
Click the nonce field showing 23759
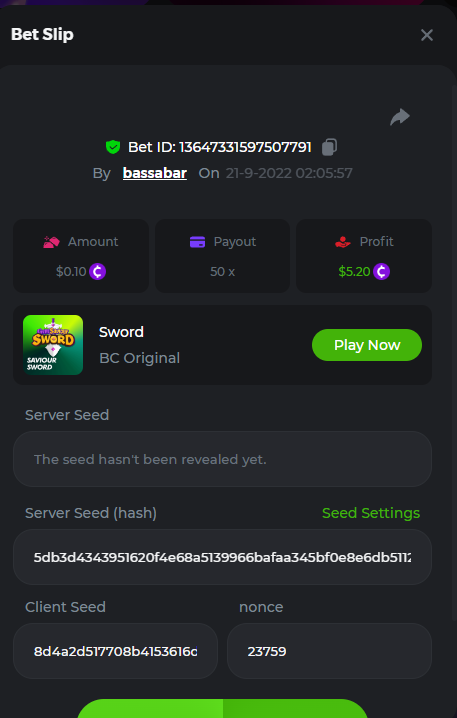pyautogui.click(x=329, y=651)
